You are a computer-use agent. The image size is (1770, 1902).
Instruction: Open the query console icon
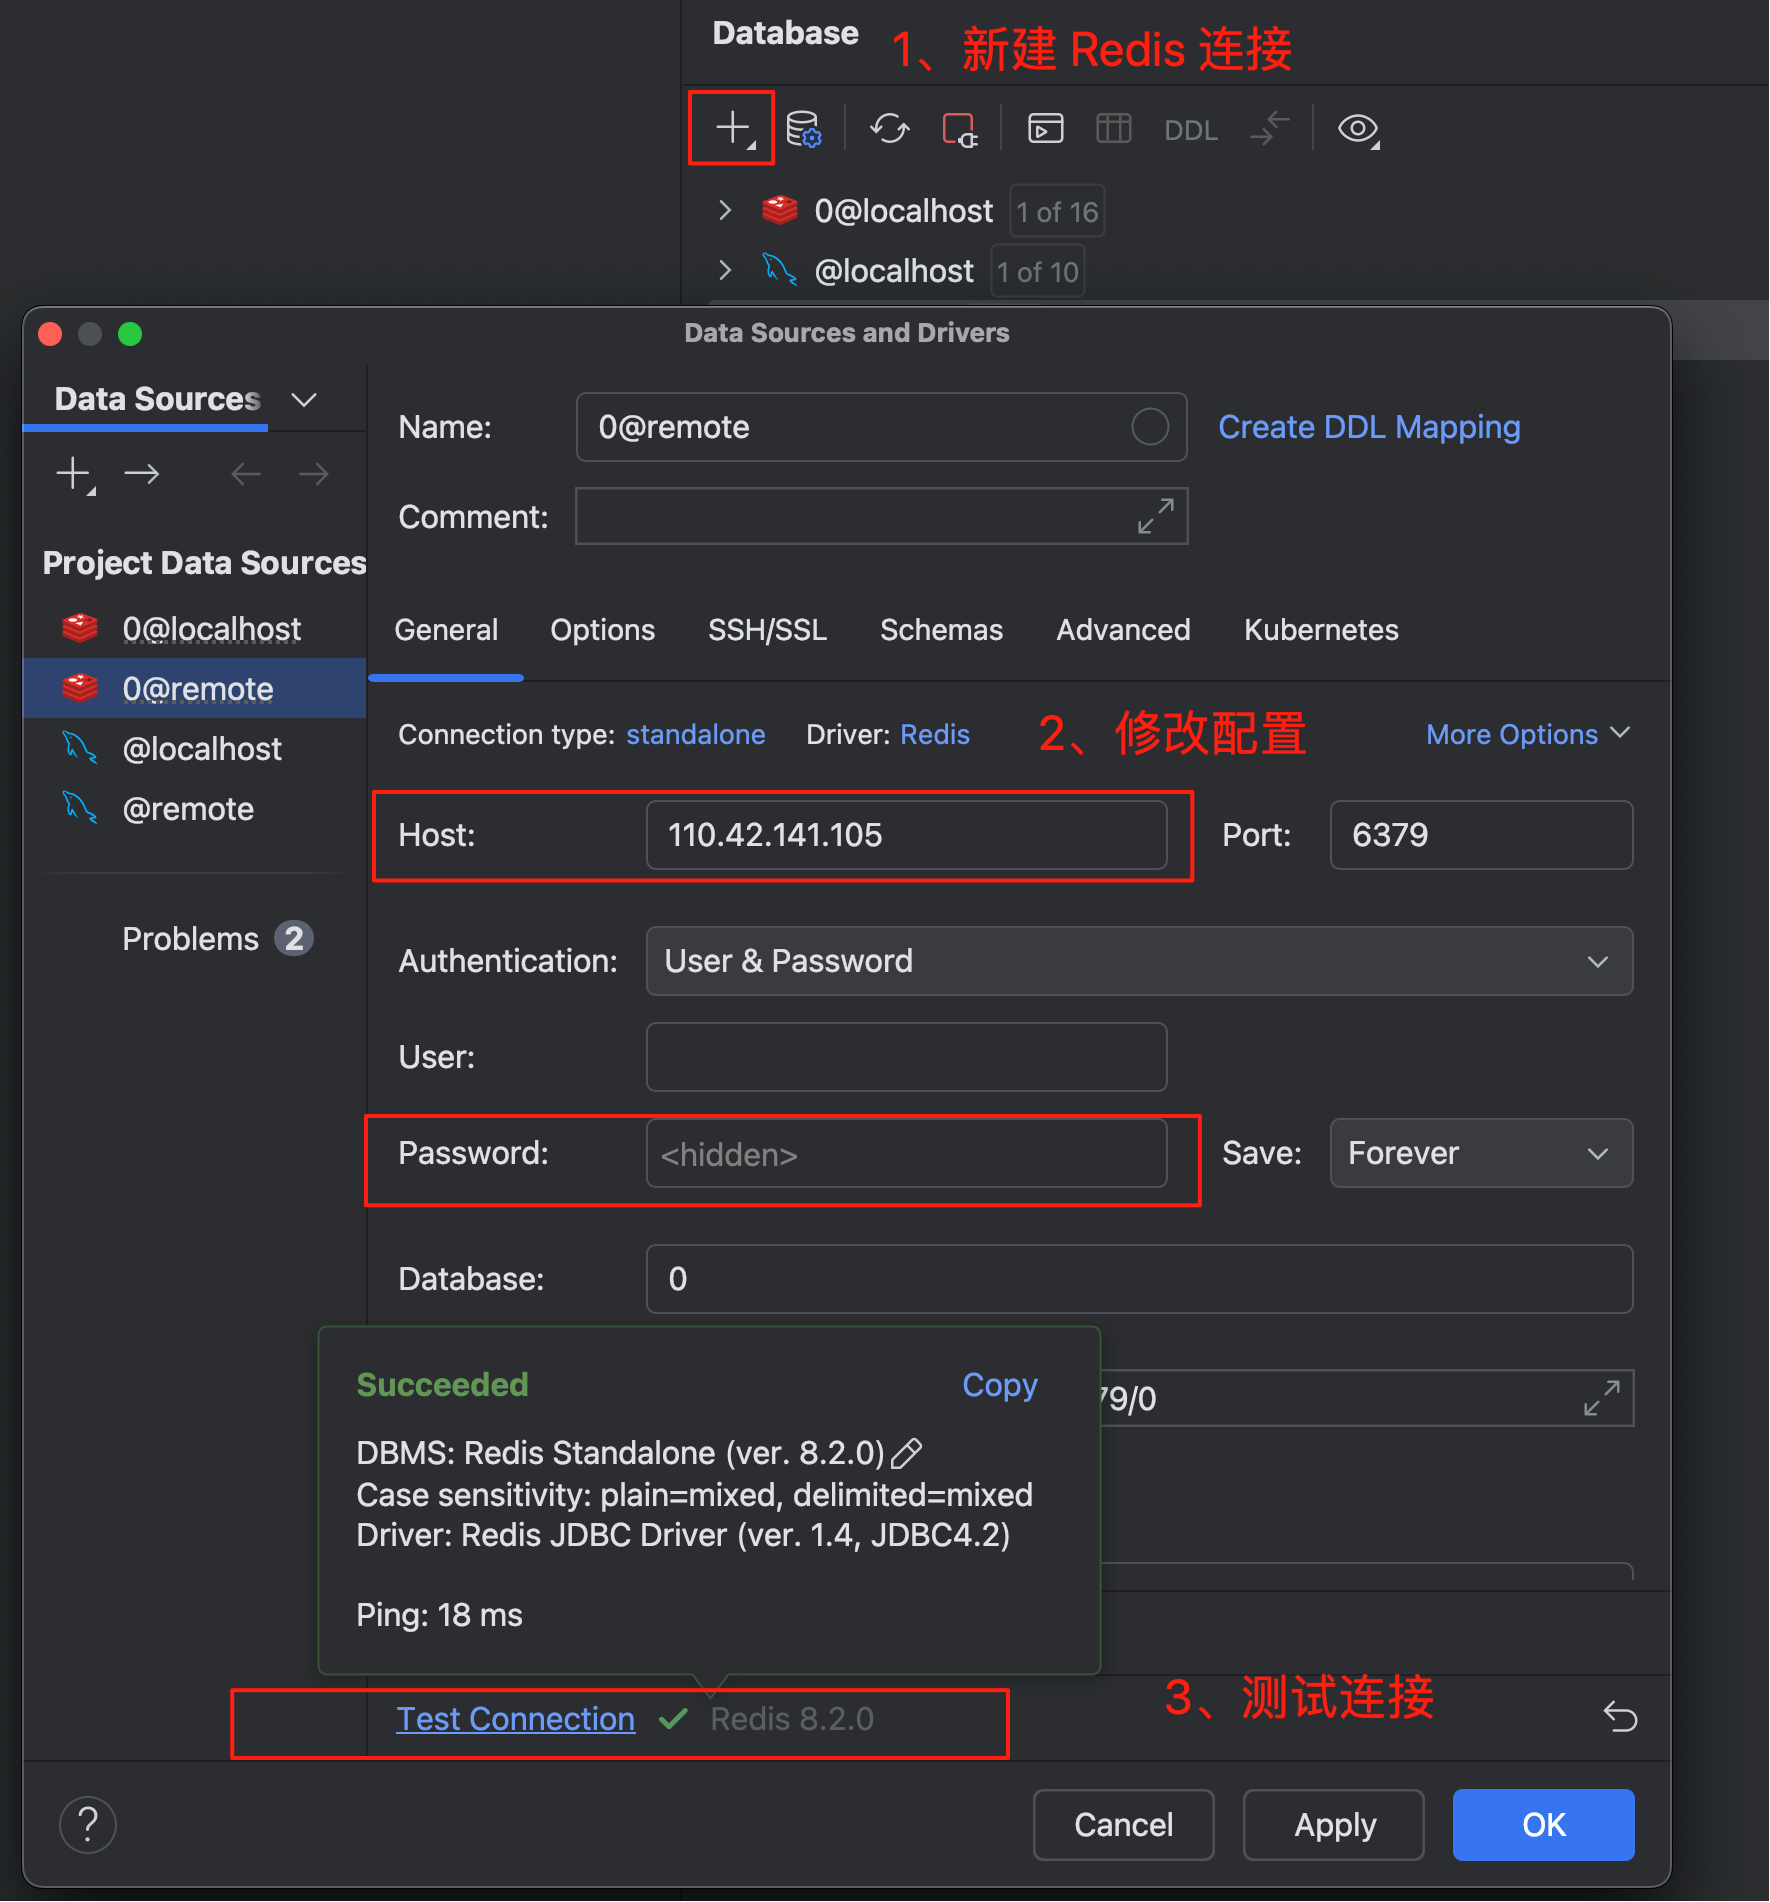coord(1045,129)
